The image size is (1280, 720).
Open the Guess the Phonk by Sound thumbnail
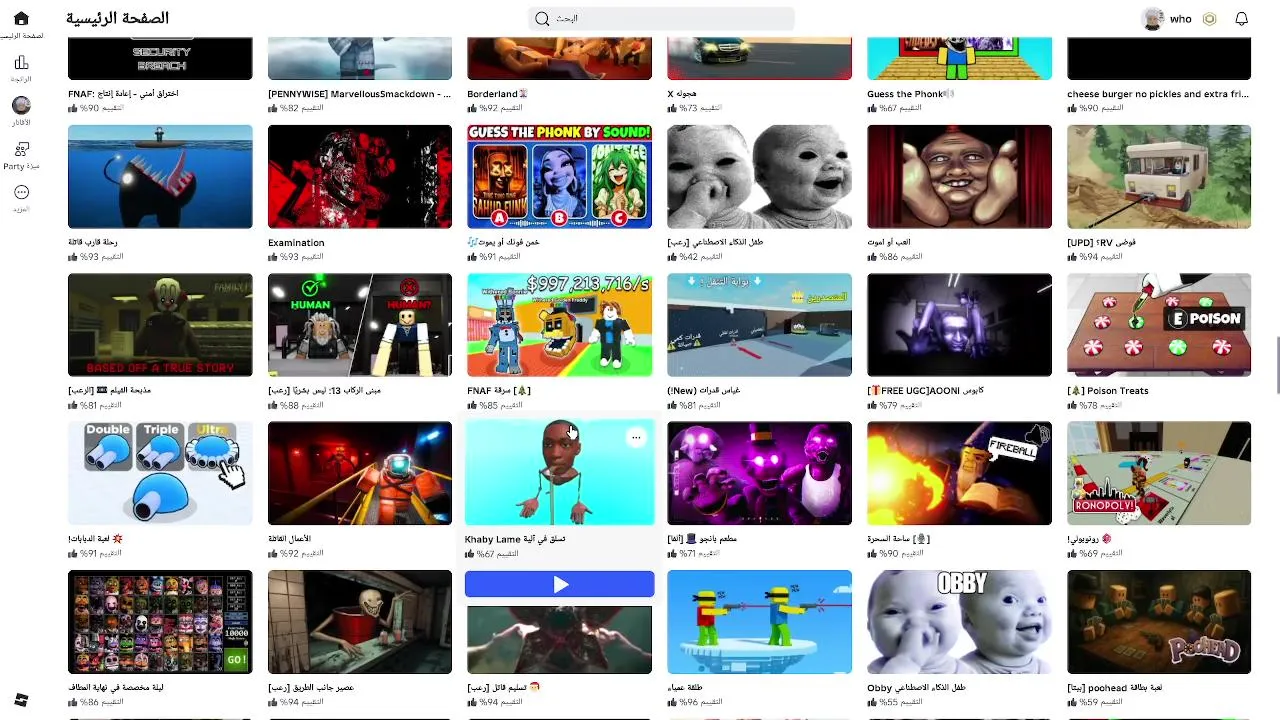tap(560, 176)
